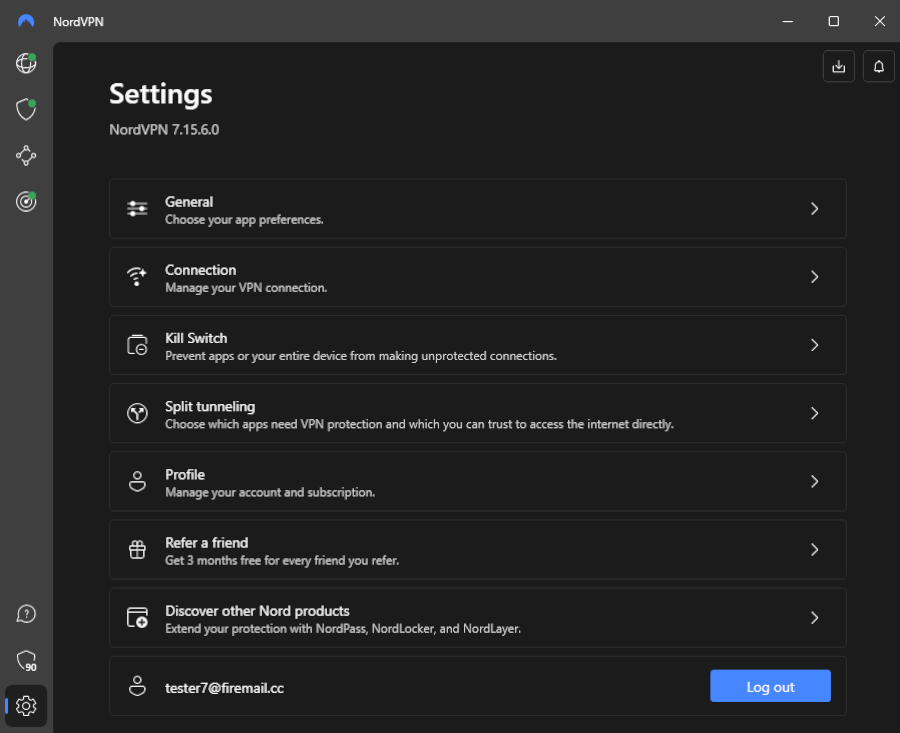Screen dimensions: 900x733
Task: Expand General settings via its chevron
Action: click(814, 208)
